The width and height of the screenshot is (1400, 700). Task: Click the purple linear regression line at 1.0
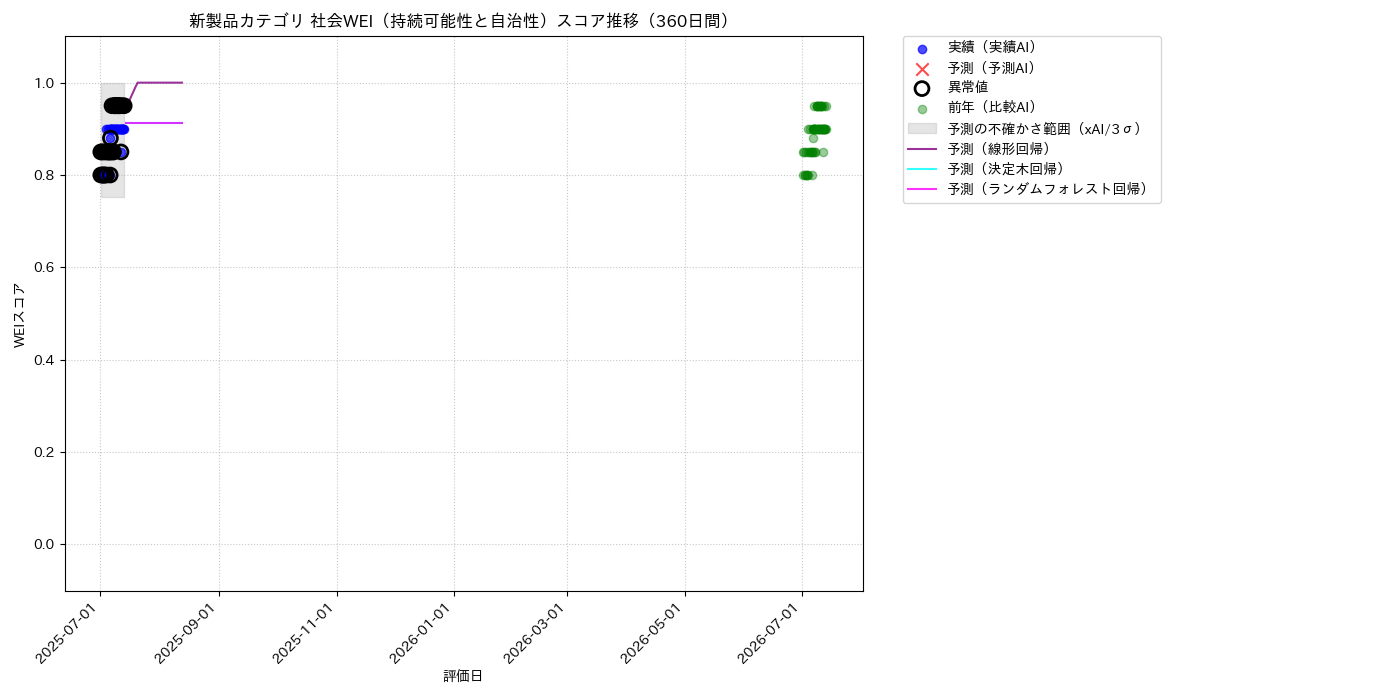pos(160,83)
